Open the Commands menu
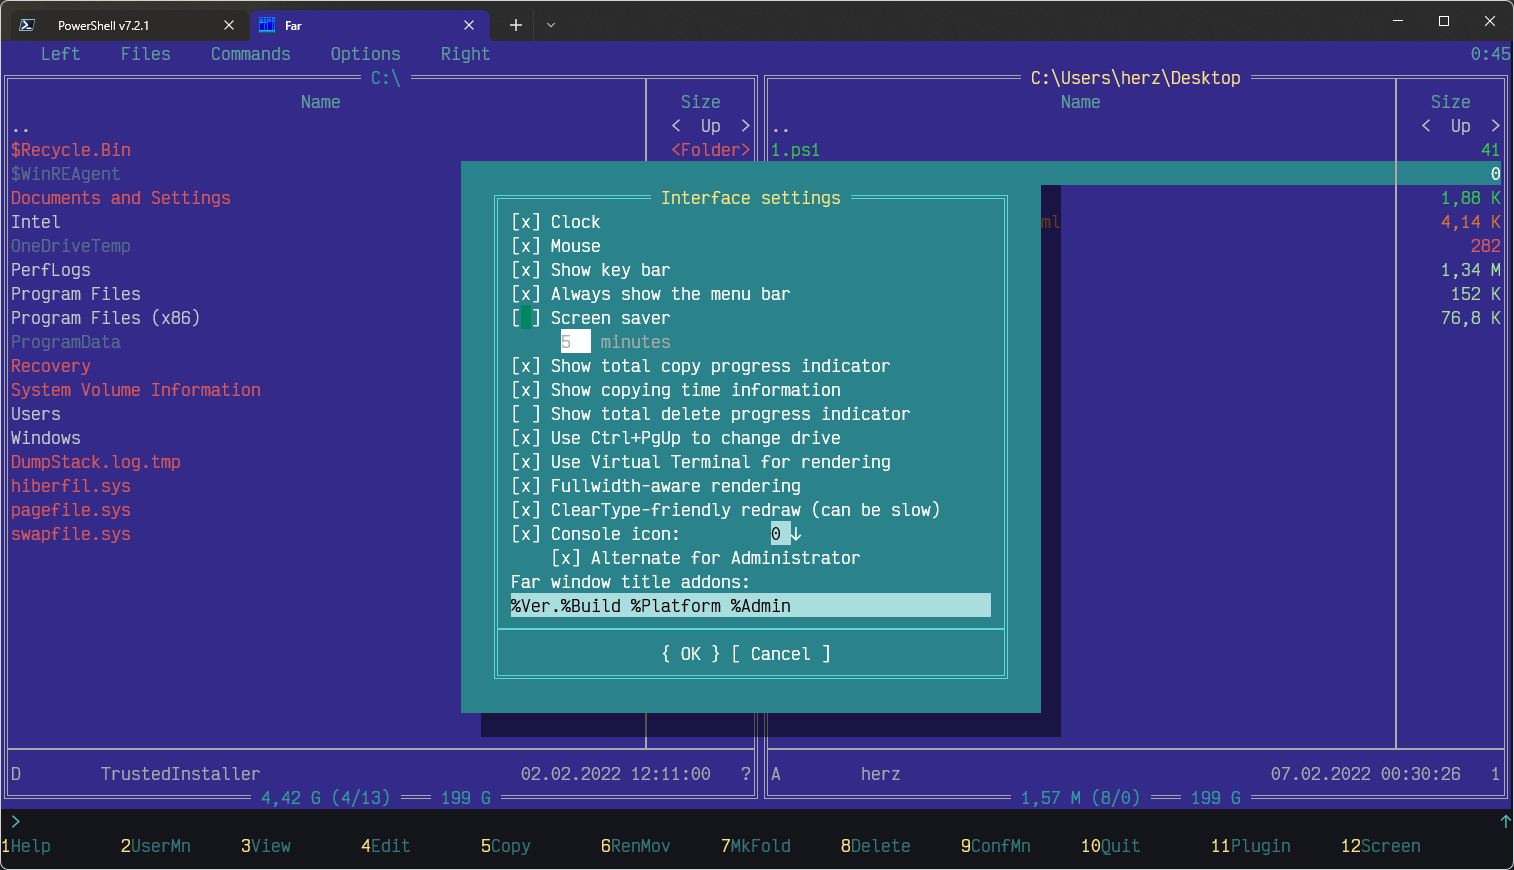 (x=251, y=54)
